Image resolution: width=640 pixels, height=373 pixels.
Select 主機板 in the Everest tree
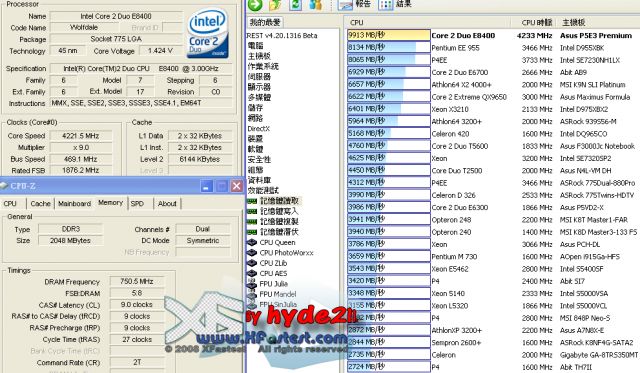pyautogui.click(x=259, y=56)
